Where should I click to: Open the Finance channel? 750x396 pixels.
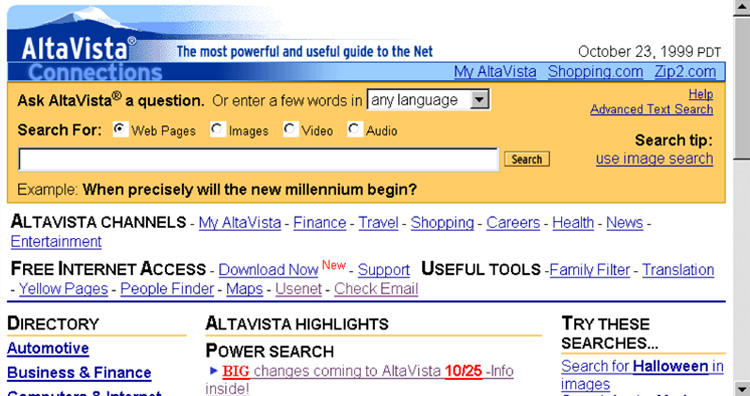pyautogui.click(x=320, y=223)
